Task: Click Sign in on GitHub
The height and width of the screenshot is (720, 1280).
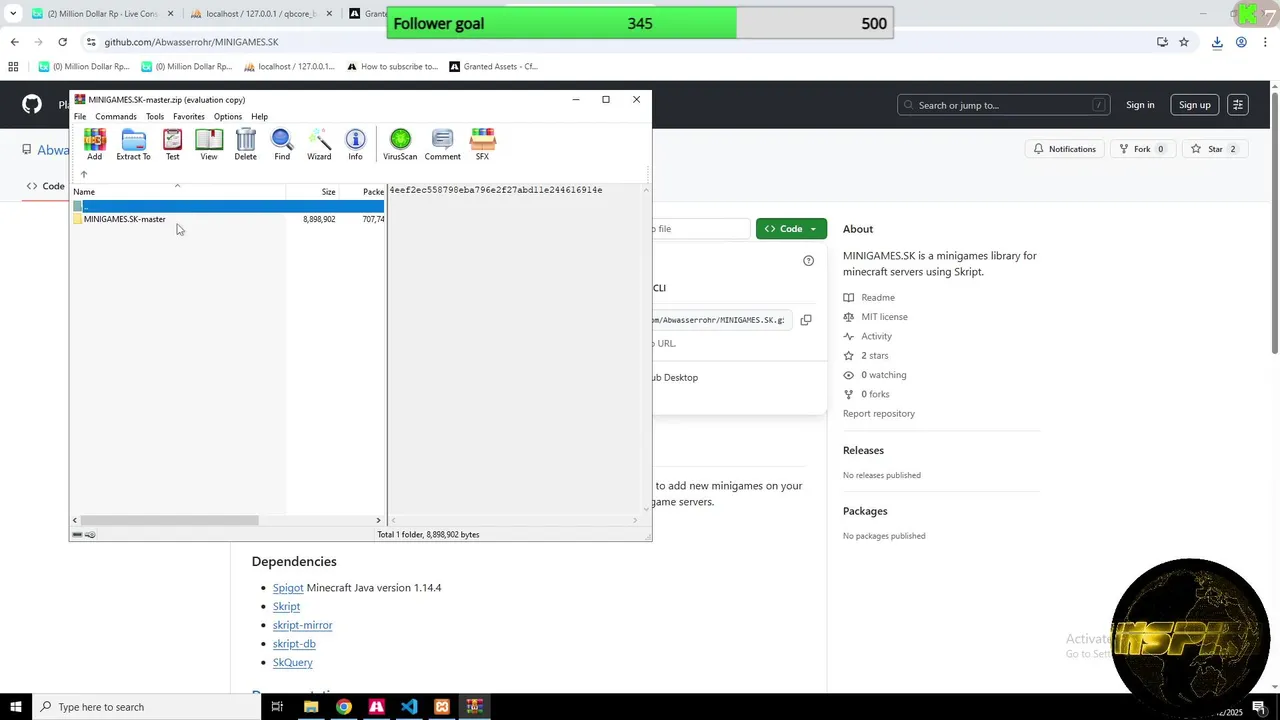Action: click(x=1140, y=105)
